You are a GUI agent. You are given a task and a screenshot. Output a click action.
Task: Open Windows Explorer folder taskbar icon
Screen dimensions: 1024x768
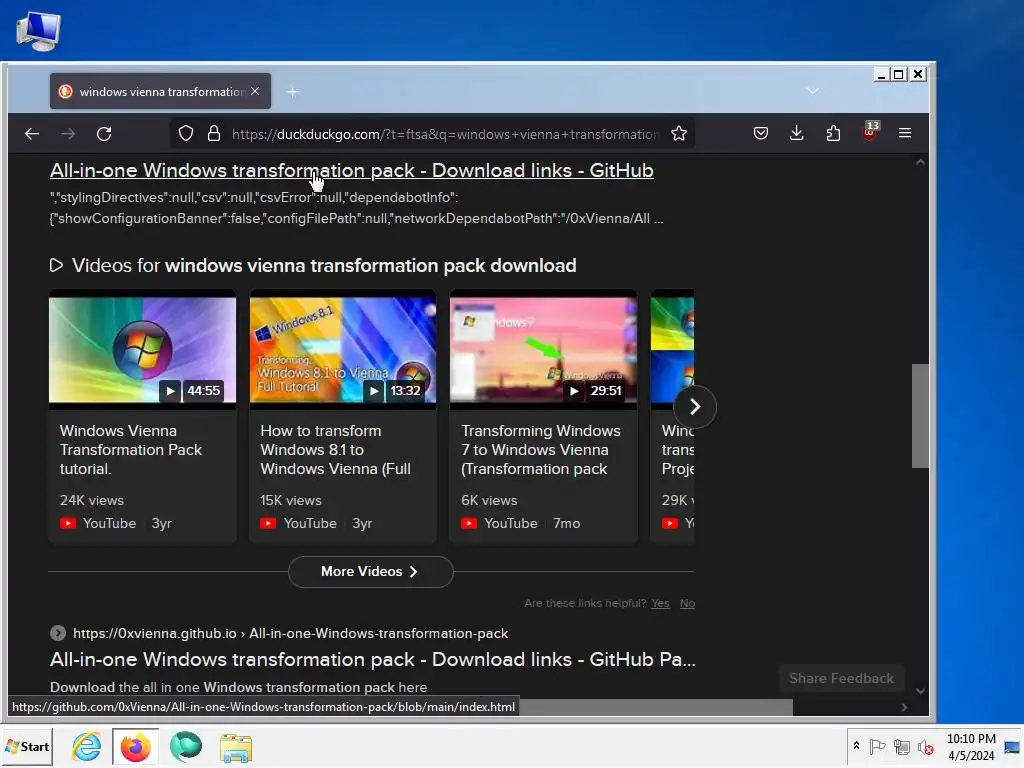pyautogui.click(x=236, y=748)
